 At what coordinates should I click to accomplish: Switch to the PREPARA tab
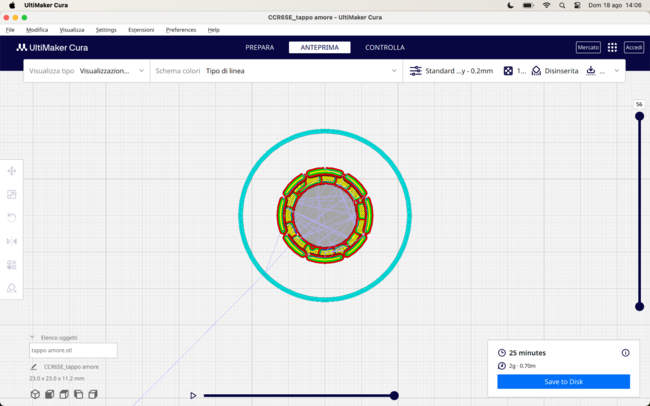259,47
